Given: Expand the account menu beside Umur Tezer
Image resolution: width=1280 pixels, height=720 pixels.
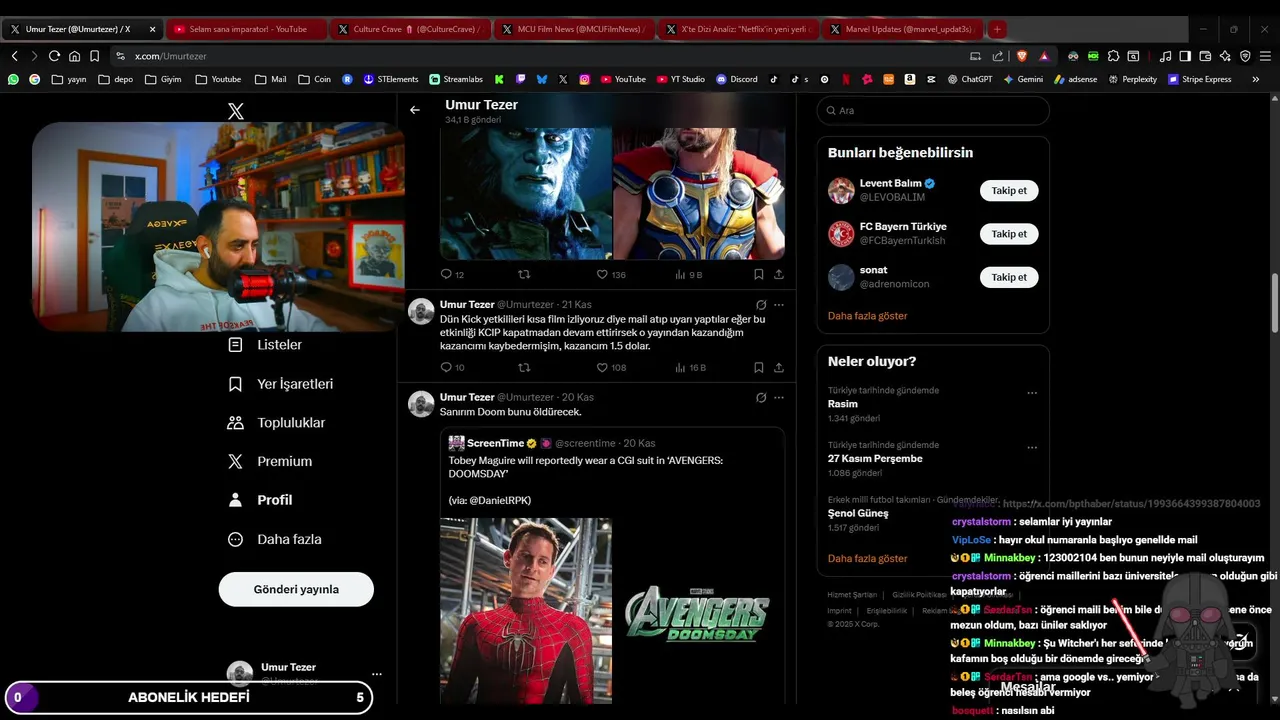Looking at the screenshot, I should 376,674.
